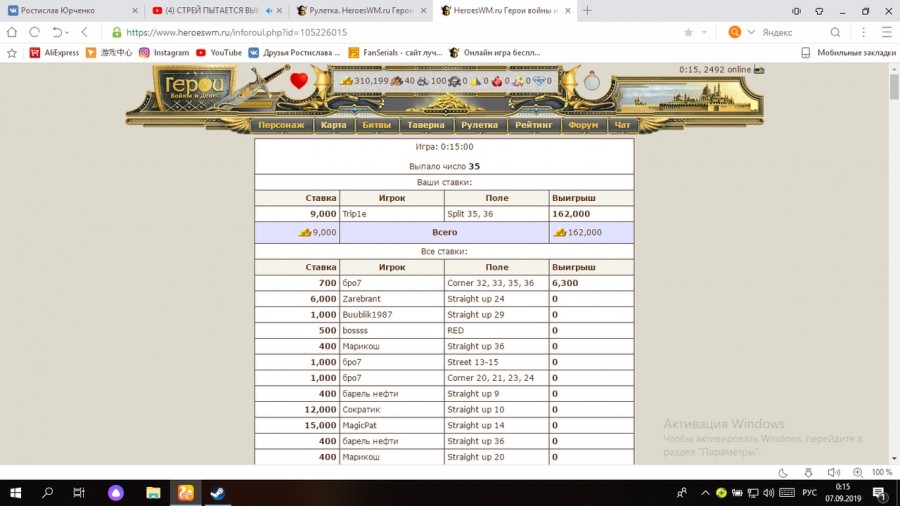Screen dimensions: 900x506
Task: Expand the bookmark star dropdown arrow
Action: pos(704,33)
